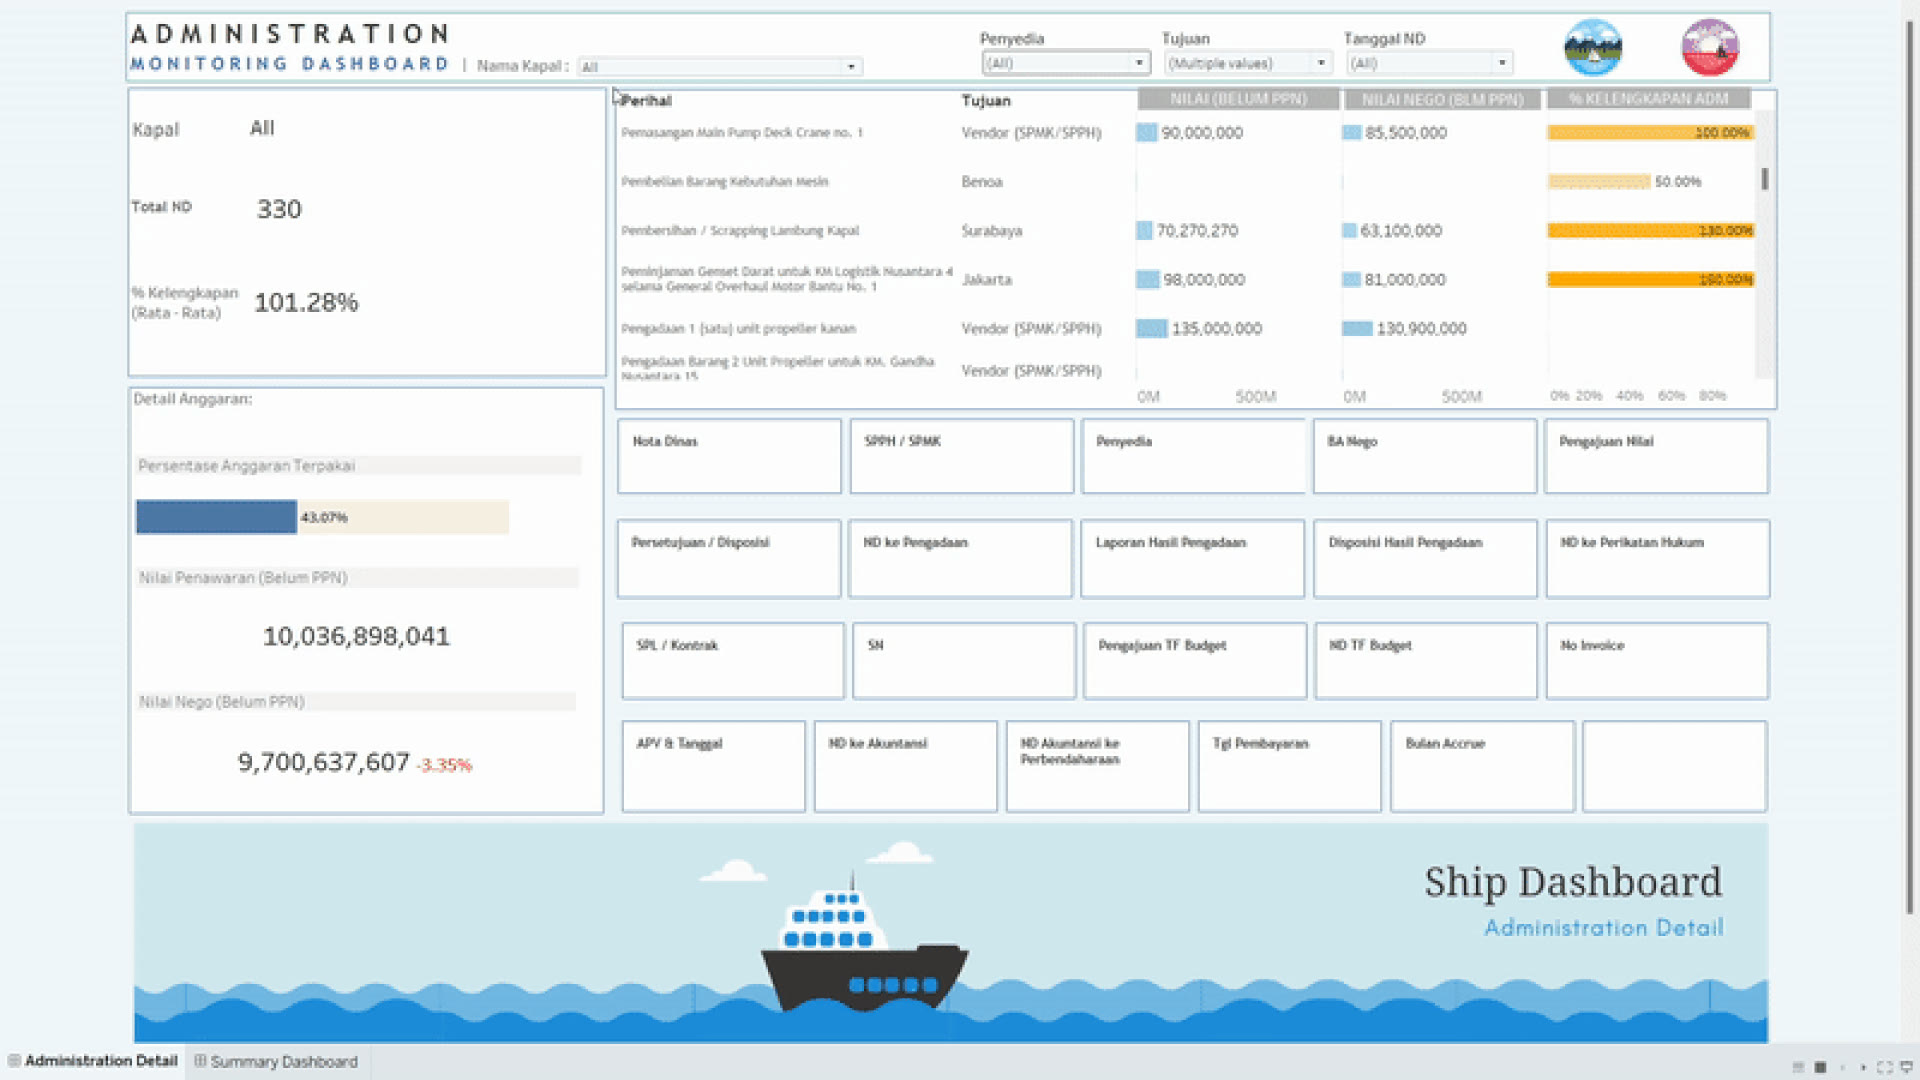This screenshot has width=1920, height=1080.
Task: Open the Nama Kapal dropdown
Action: pos(720,67)
